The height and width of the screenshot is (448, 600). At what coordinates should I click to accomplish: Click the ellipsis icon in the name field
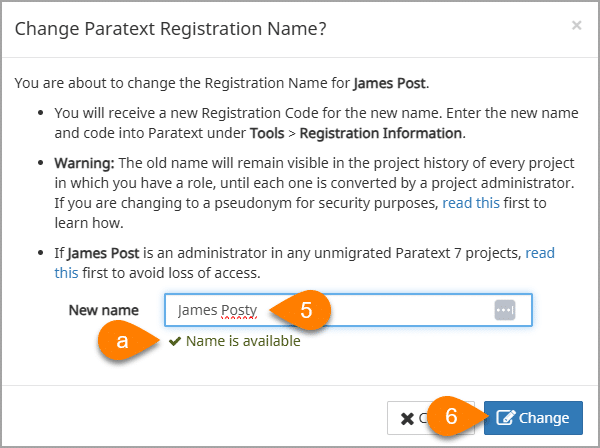coord(504,310)
